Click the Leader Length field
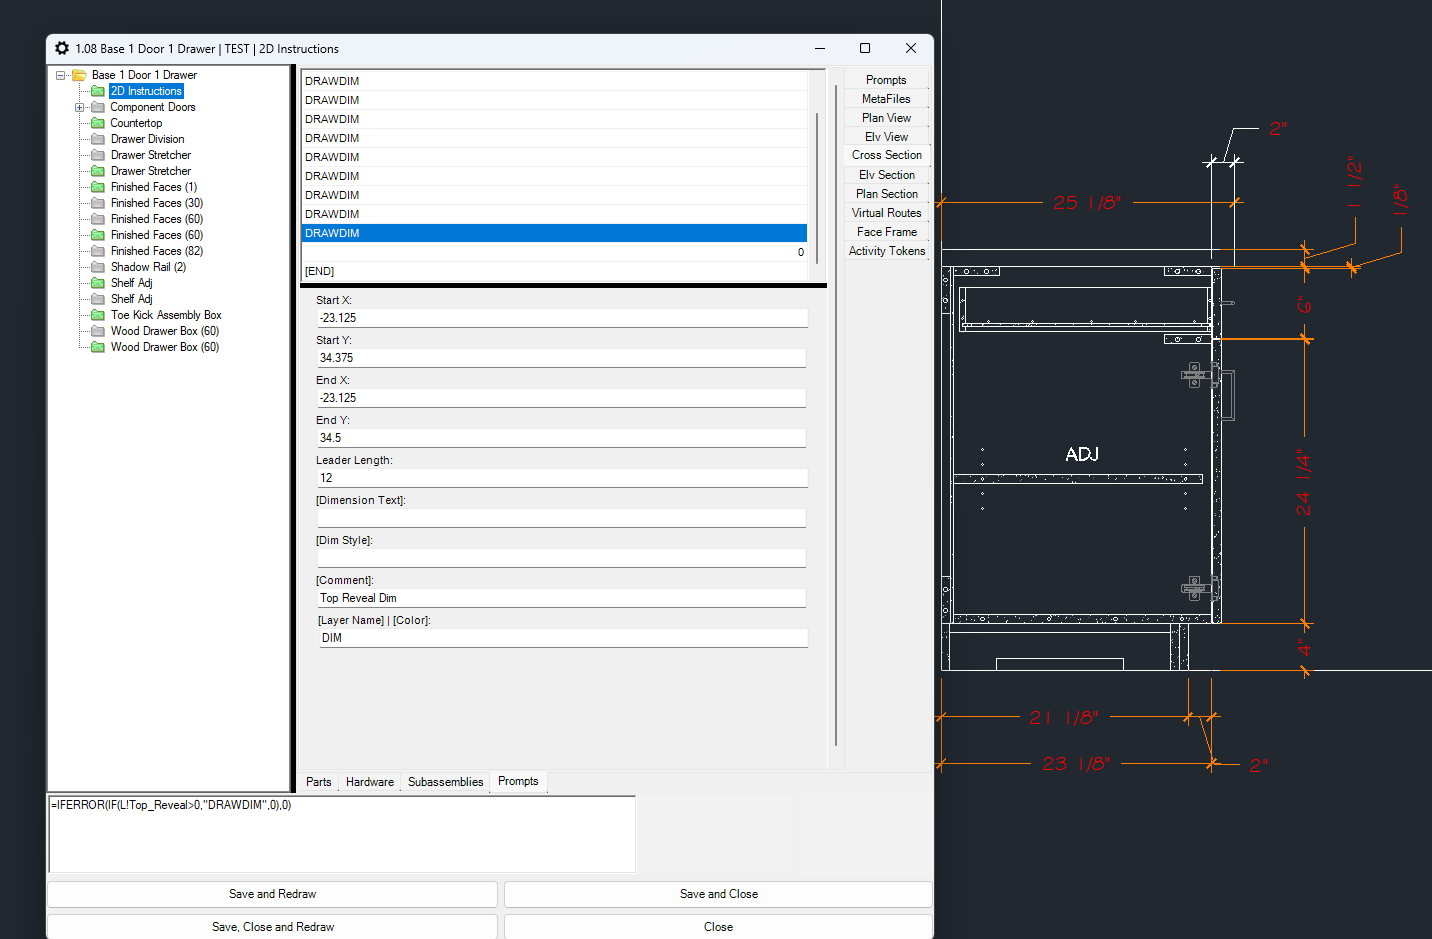The image size is (1432, 939). (x=562, y=478)
